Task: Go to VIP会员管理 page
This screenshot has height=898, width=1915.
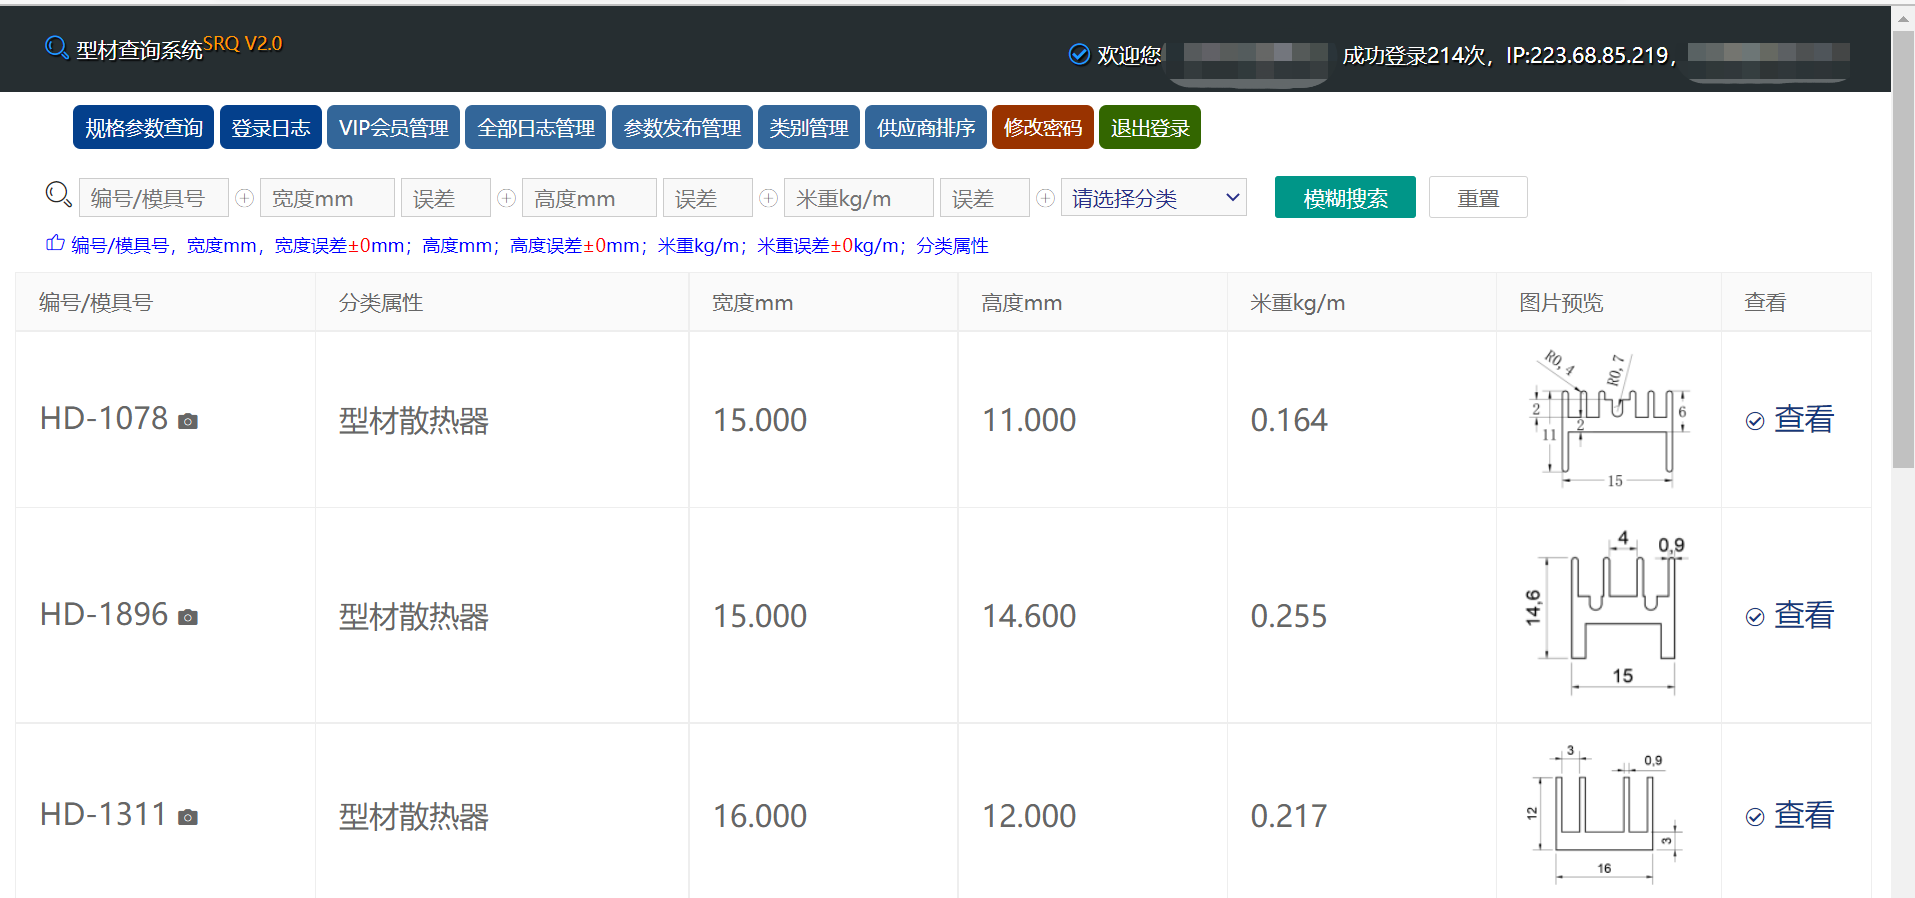Action: (393, 127)
